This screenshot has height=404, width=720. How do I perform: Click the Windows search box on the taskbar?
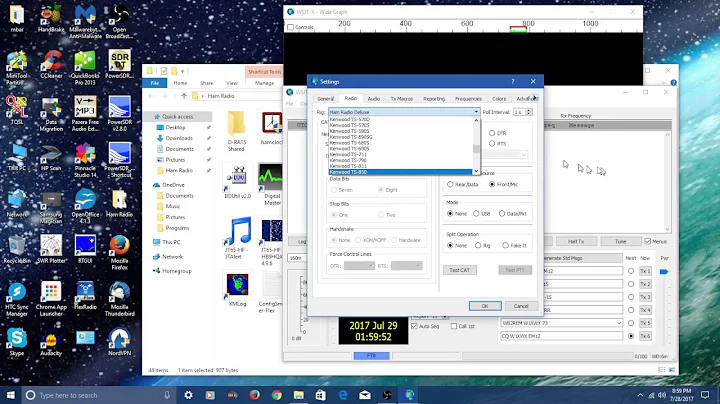[99, 395]
